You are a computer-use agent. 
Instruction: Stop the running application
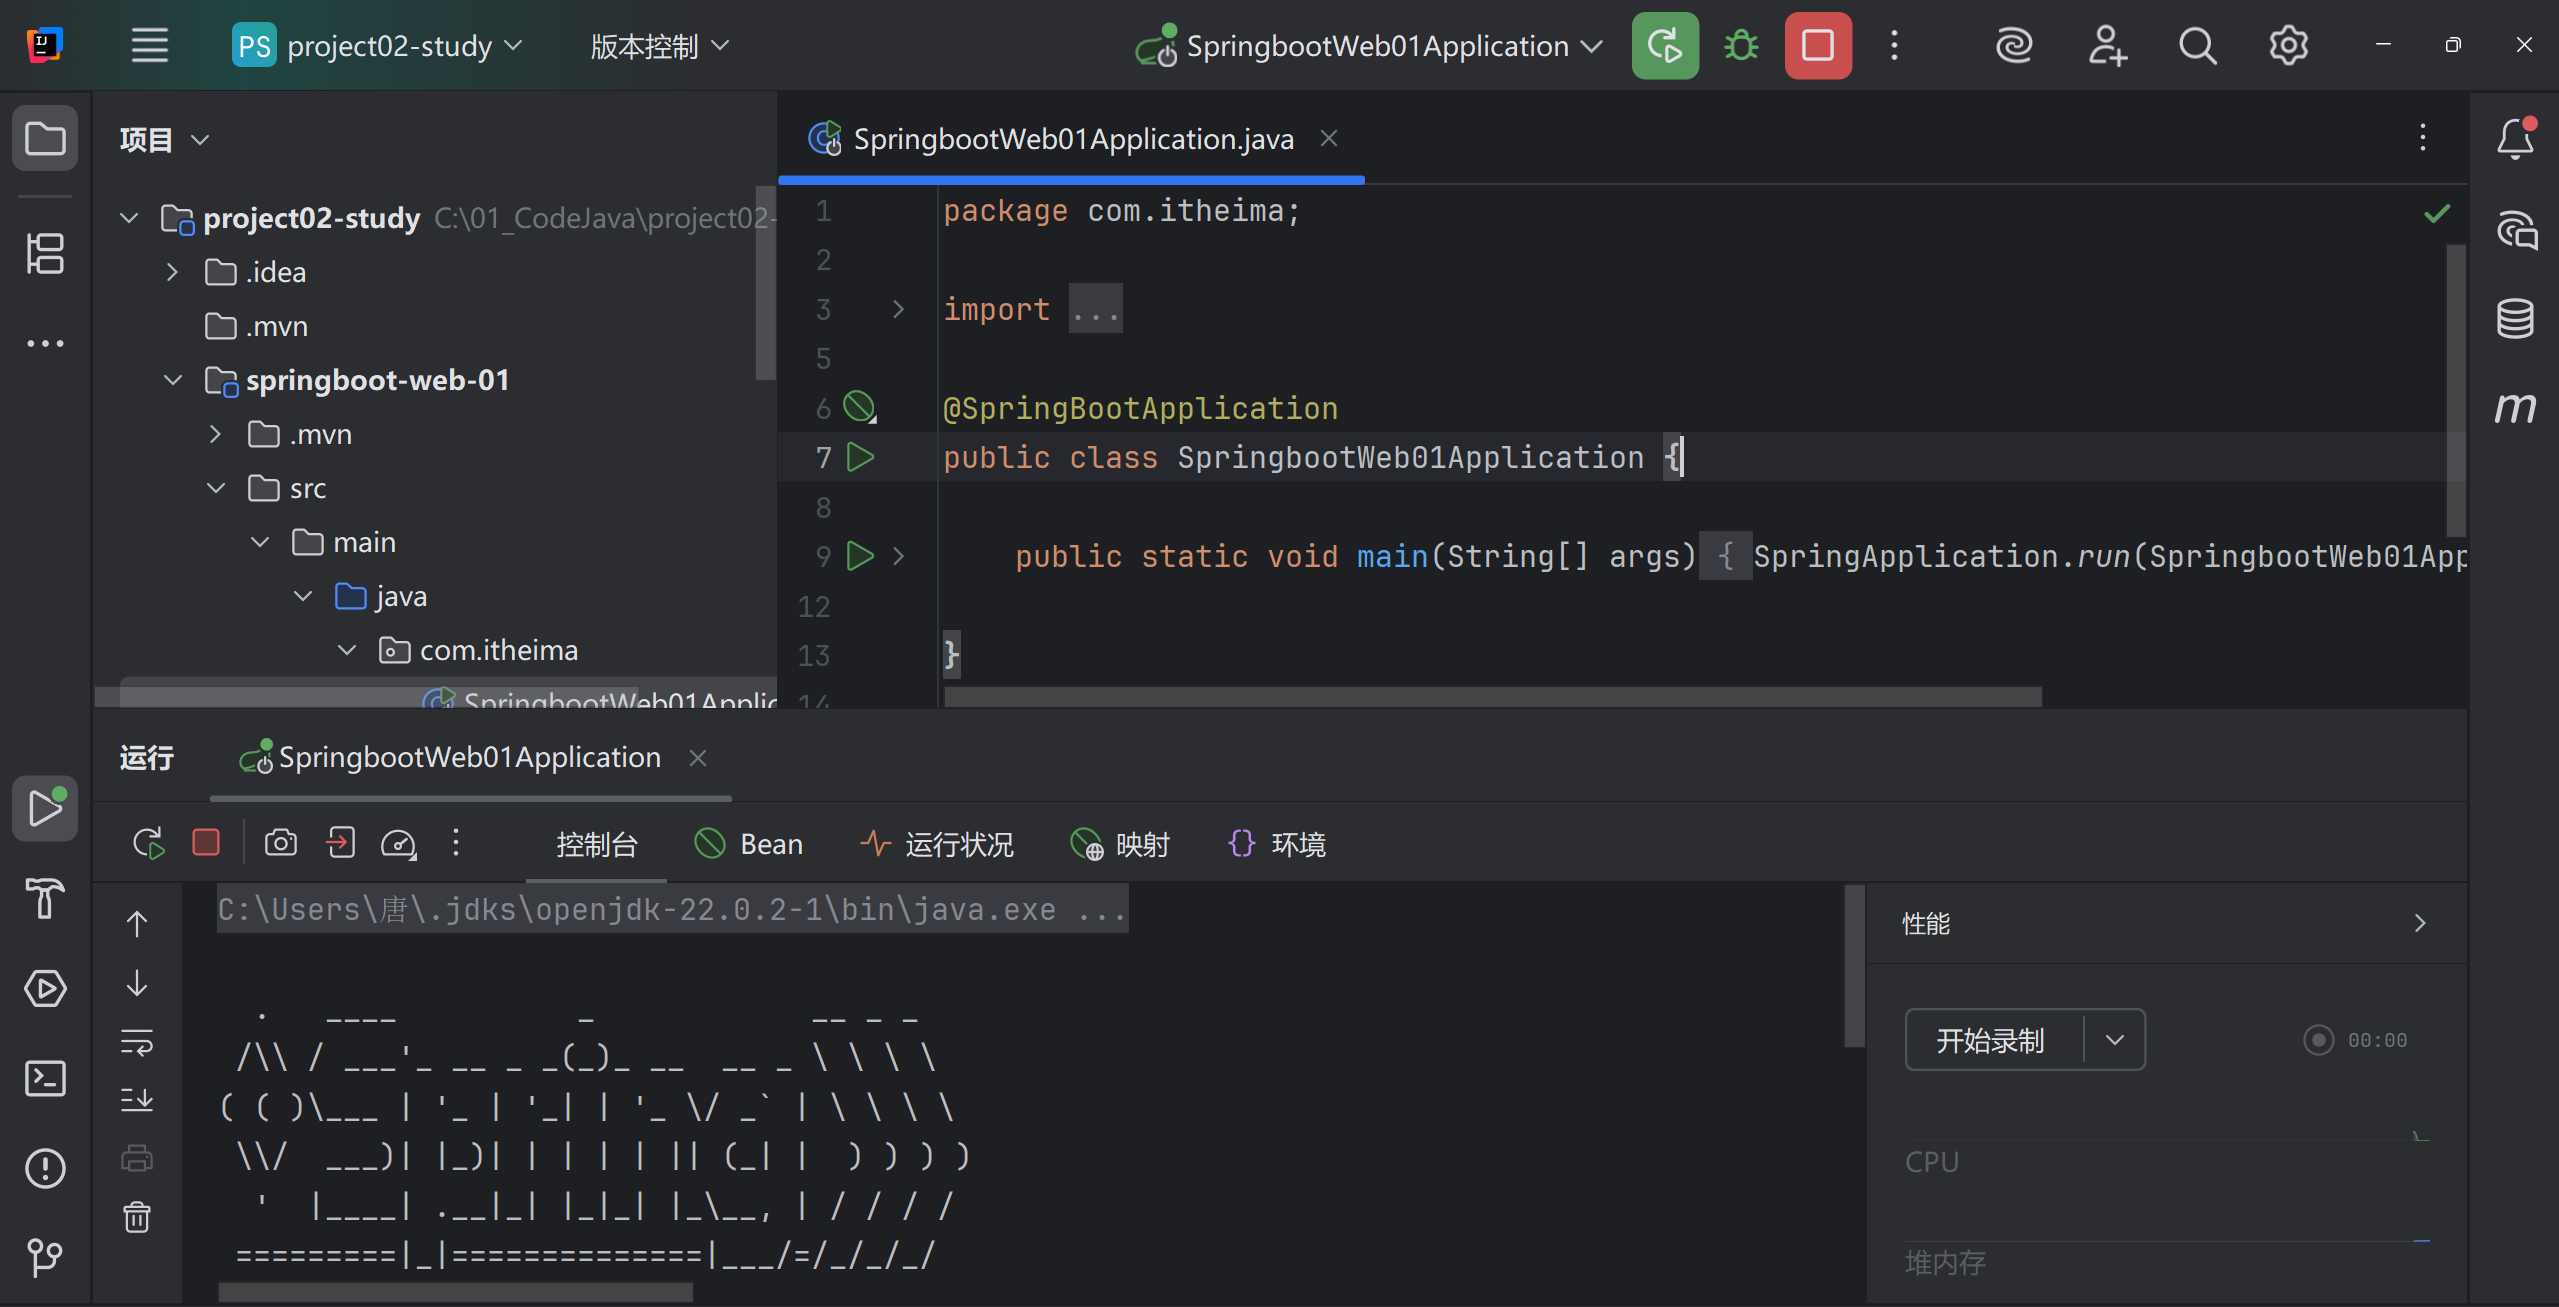point(1817,45)
